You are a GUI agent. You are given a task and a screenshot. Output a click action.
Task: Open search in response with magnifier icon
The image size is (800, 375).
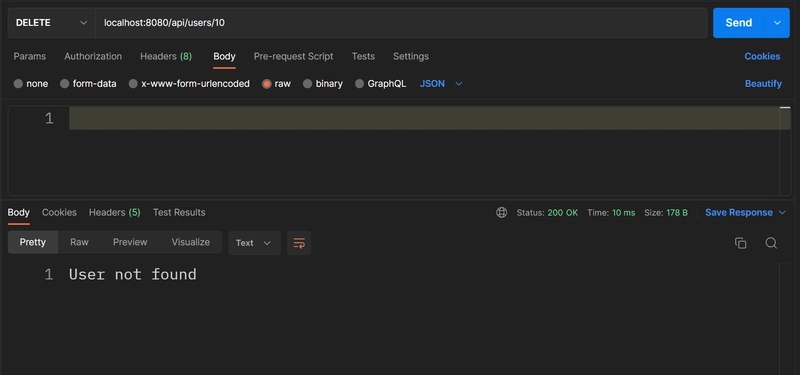click(x=771, y=243)
